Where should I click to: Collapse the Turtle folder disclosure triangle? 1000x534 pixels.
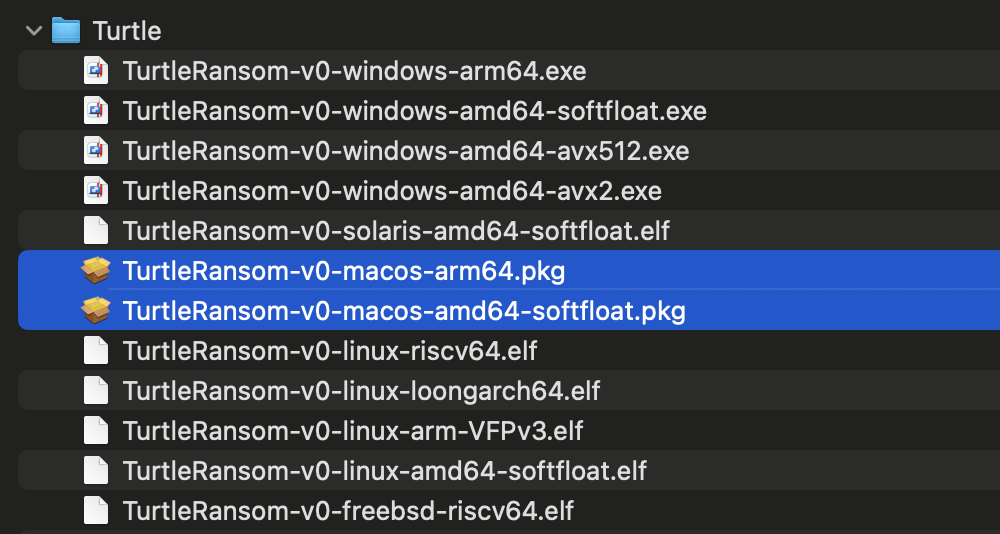coord(34,30)
